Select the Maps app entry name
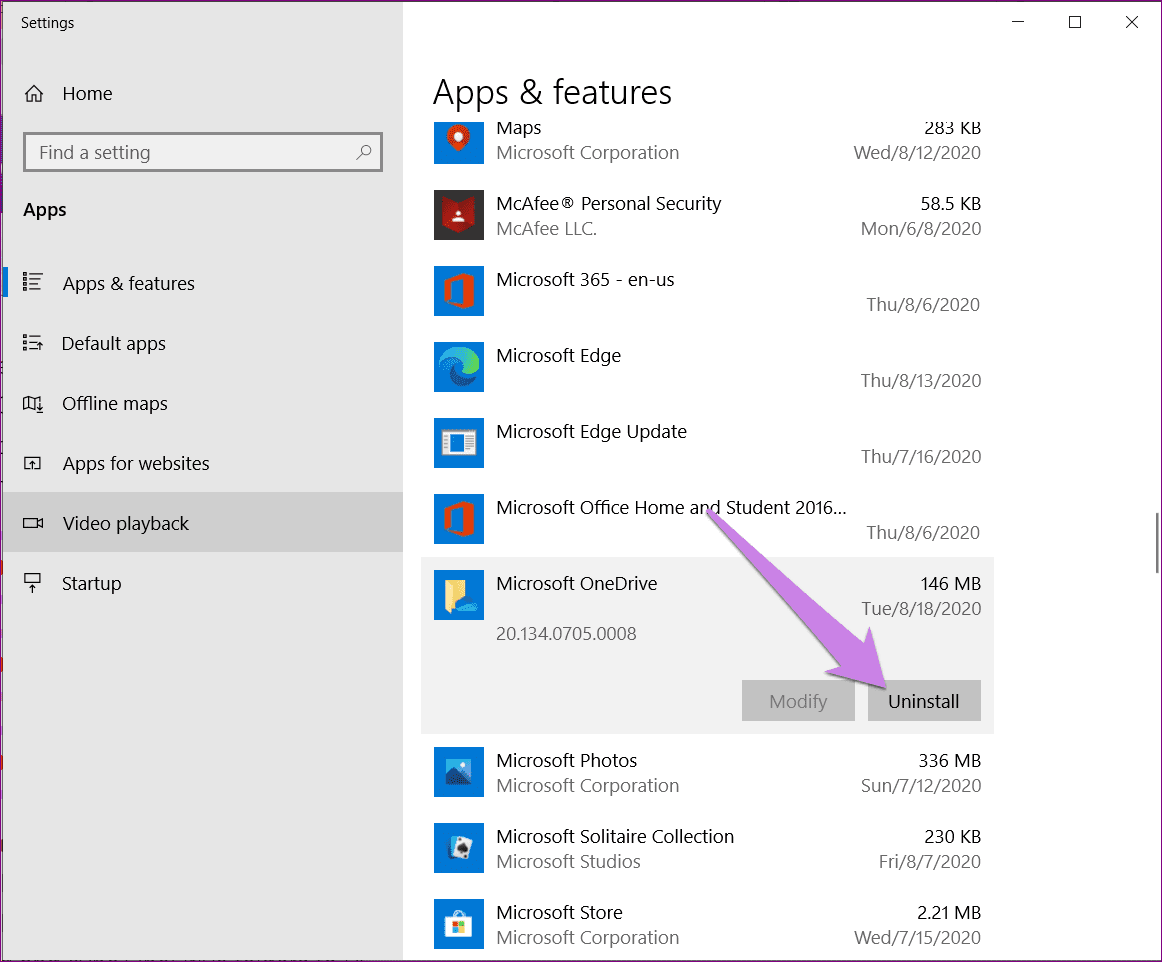 coord(519,128)
